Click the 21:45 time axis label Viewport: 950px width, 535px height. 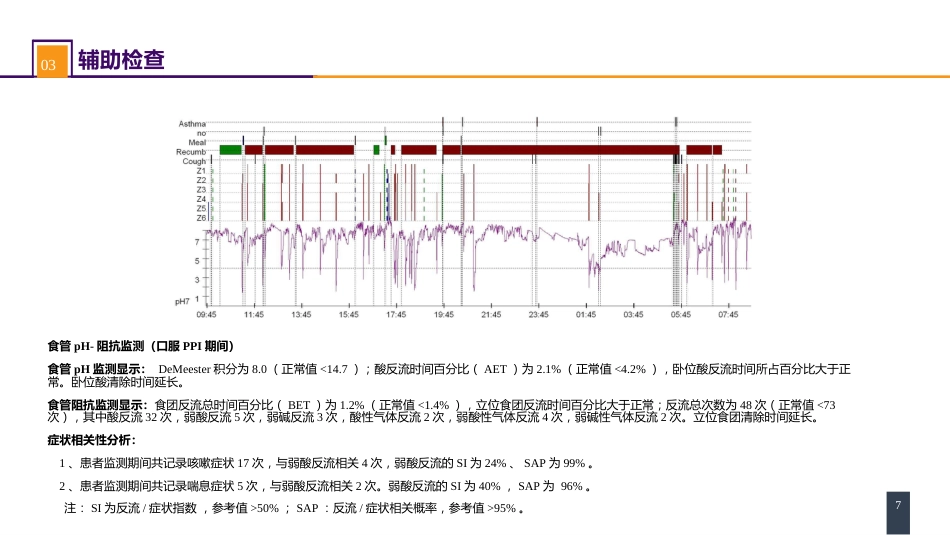pyautogui.click(x=491, y=314)
